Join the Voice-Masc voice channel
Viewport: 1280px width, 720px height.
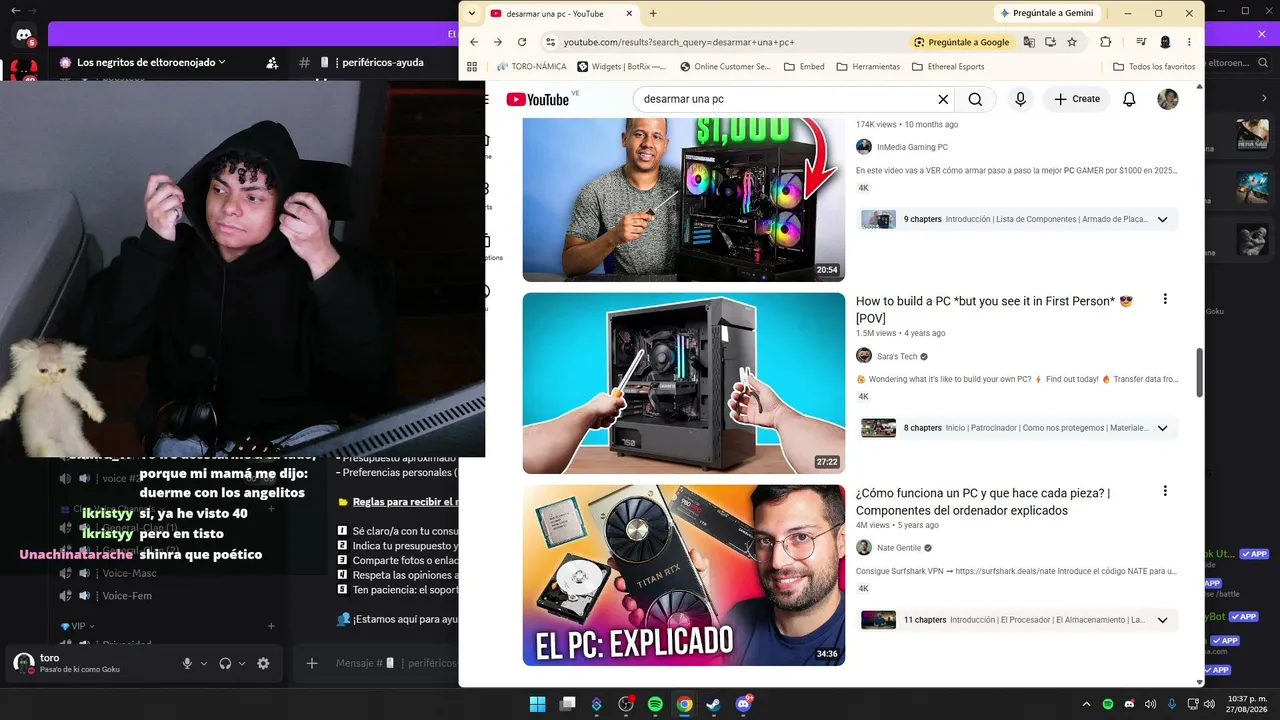point(130,573)
